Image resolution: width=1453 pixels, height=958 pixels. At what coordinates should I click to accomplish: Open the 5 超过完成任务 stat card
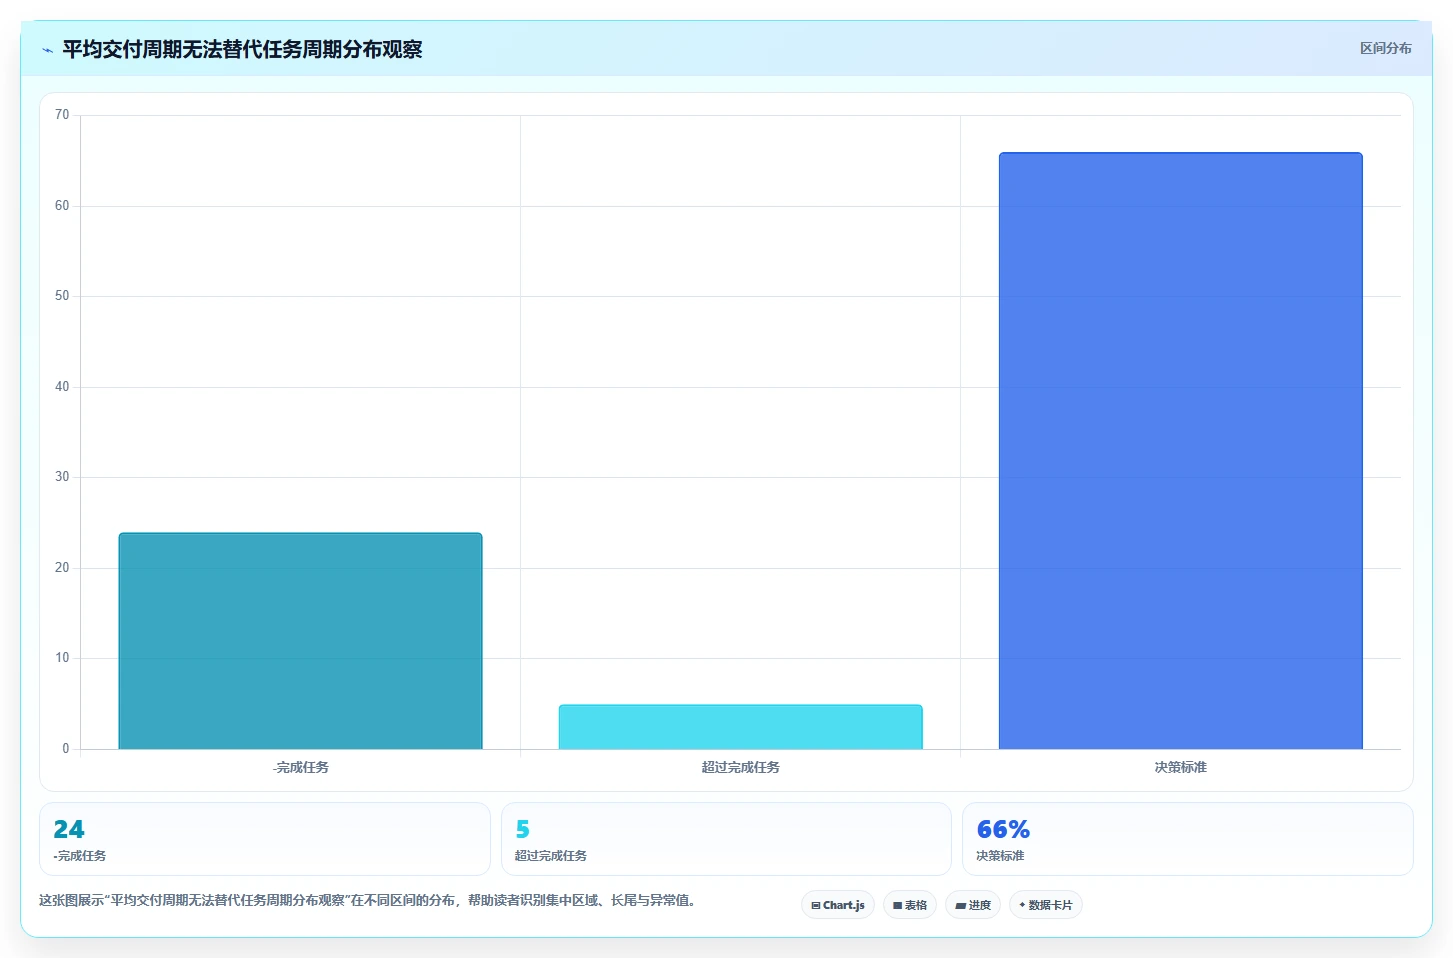point(726,839)
